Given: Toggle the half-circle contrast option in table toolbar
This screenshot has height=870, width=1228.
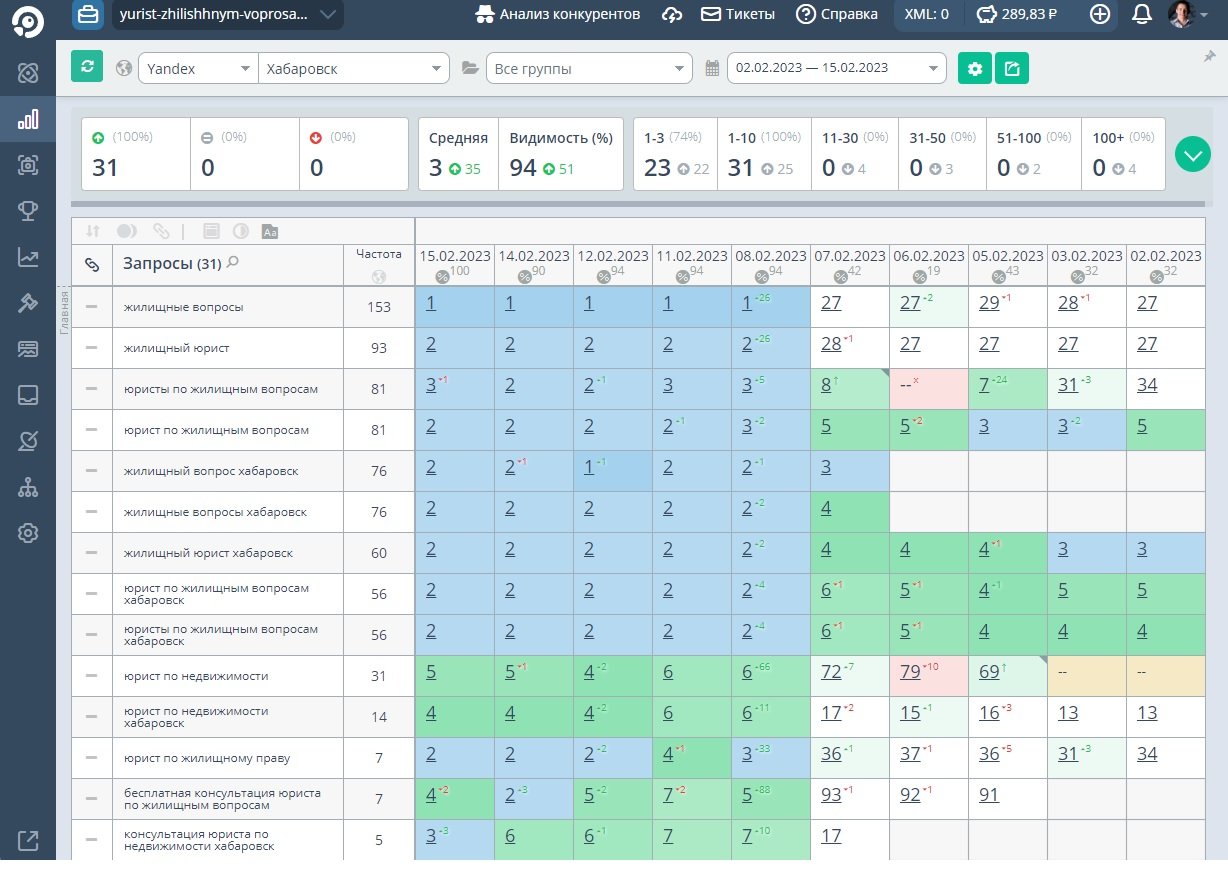Looking at the screenshot, I should (240, 231).
